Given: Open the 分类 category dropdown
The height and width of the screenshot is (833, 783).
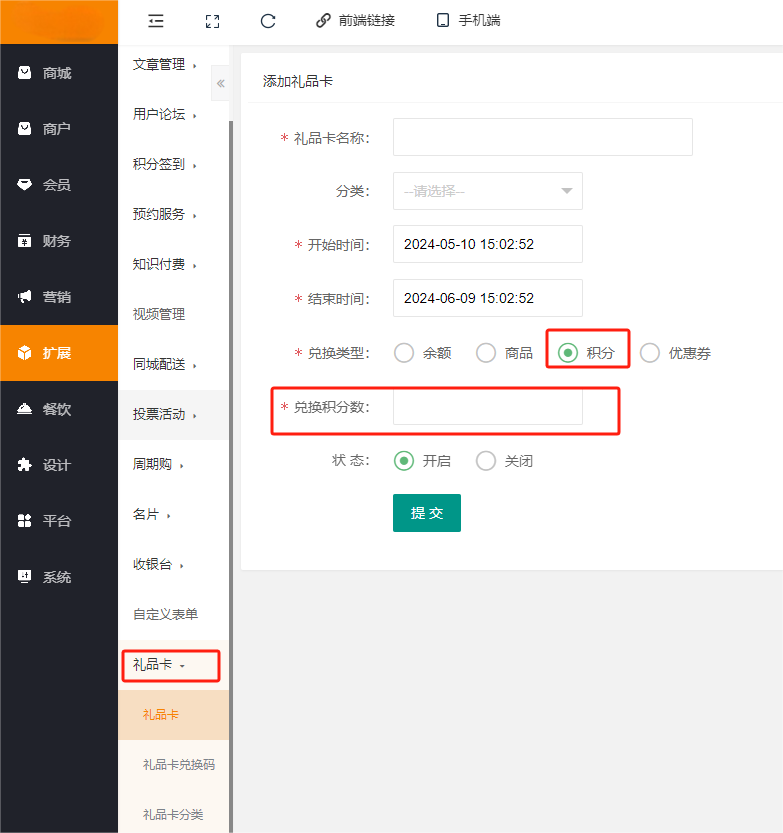Looking at the screenshot, I should coord(487,191).
